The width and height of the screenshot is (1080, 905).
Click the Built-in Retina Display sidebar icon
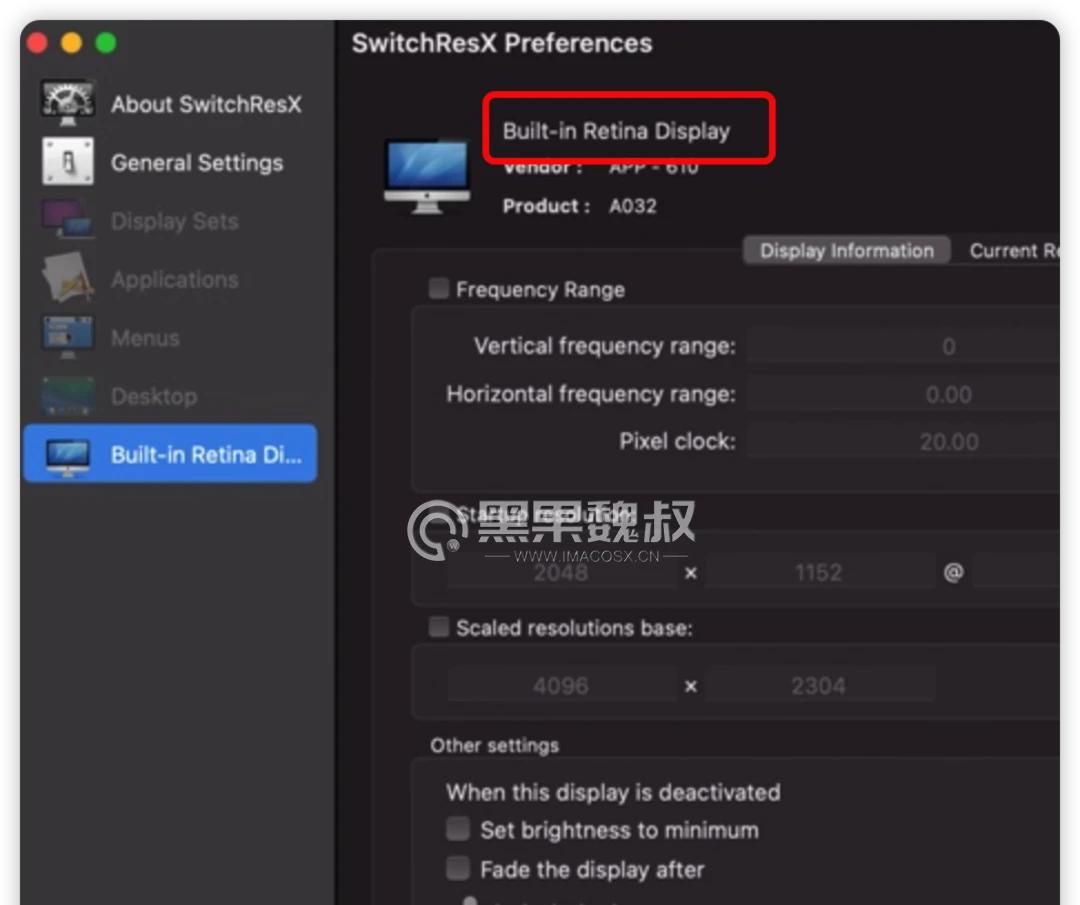tap(67, 455)
